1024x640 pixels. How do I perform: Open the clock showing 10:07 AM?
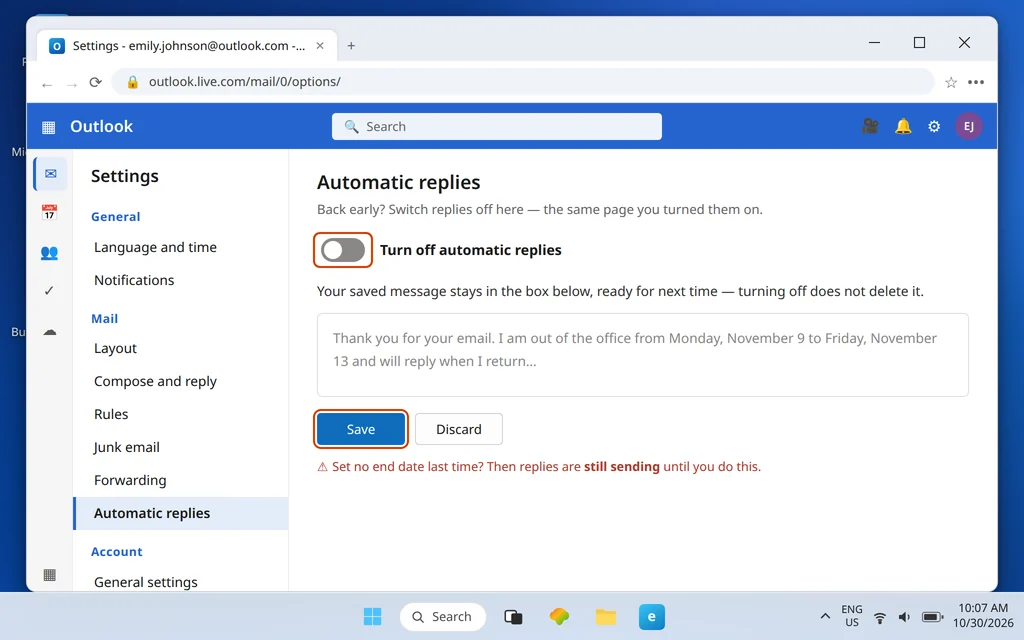983,616
